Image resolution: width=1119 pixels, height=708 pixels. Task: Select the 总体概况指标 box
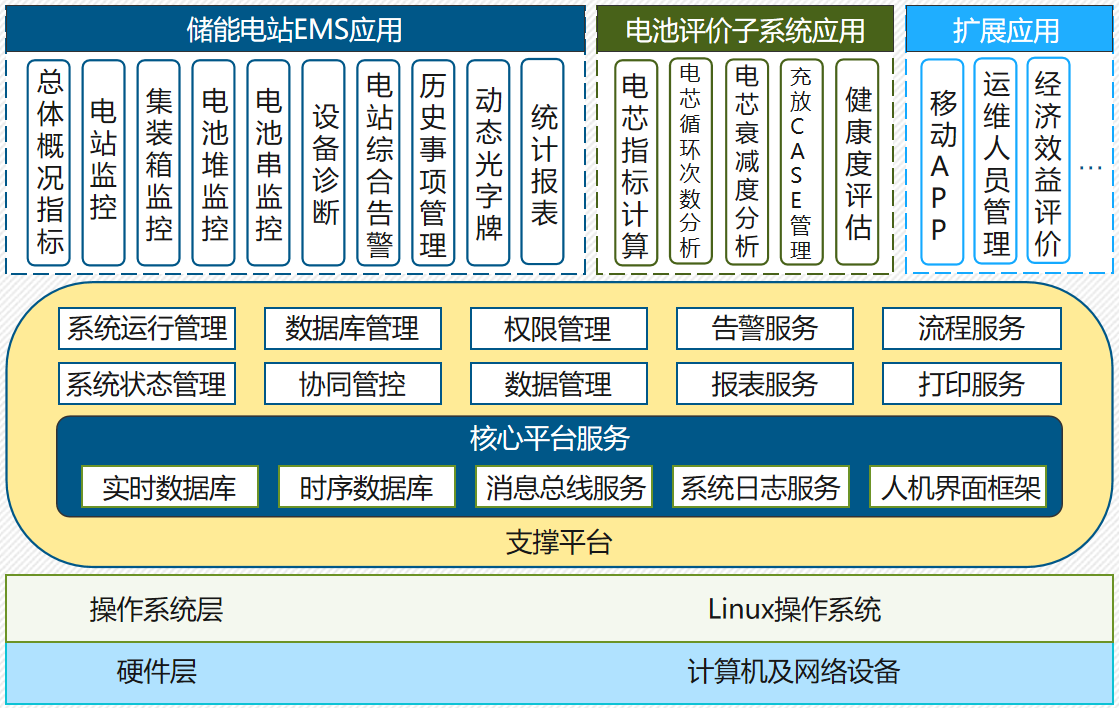coord(49,163)
